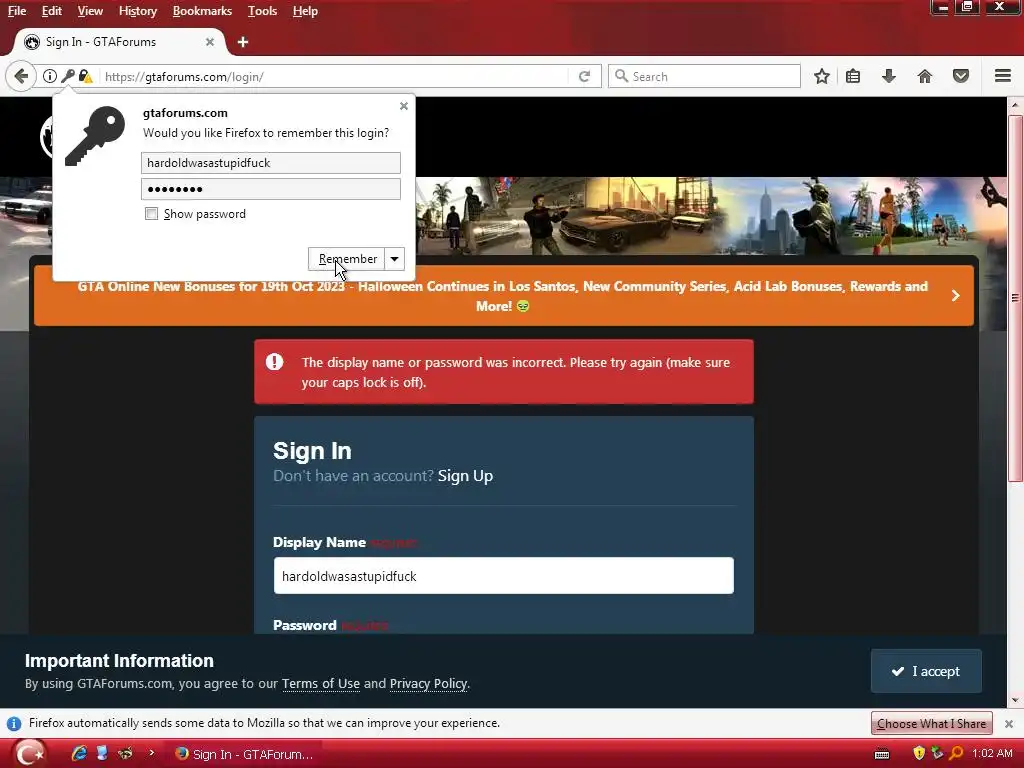Screen dimensions: 1024x768
Task: Click the username field in Firefox popup
Action: pyautogui.click(x=270, y=163)
